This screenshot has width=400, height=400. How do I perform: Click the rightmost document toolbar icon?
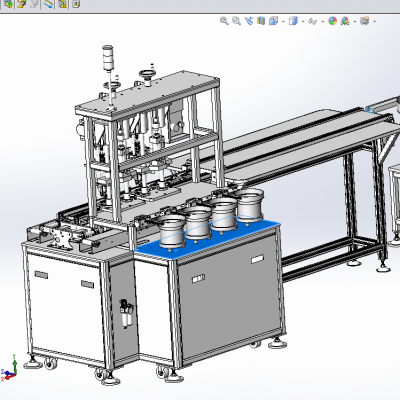[x=76, y=4]
